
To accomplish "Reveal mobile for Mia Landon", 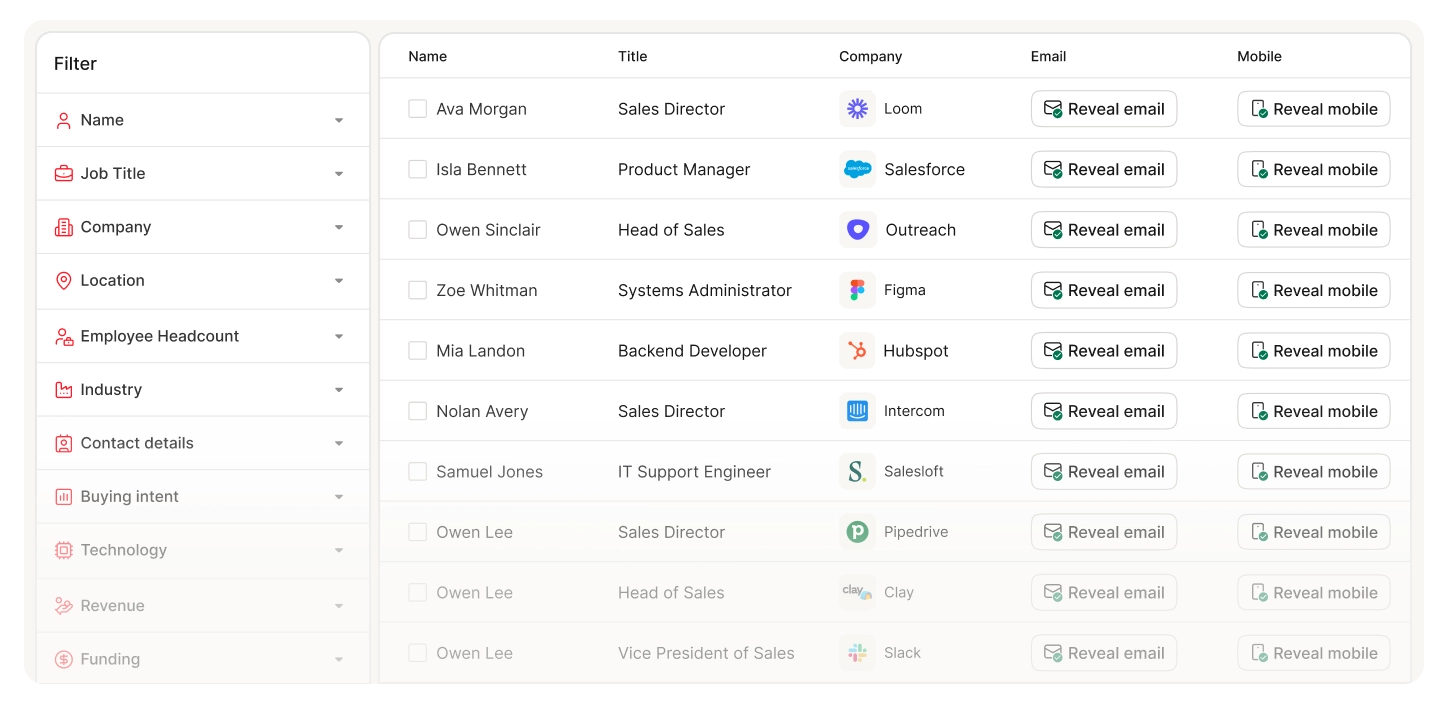I will coord(1313,351).
